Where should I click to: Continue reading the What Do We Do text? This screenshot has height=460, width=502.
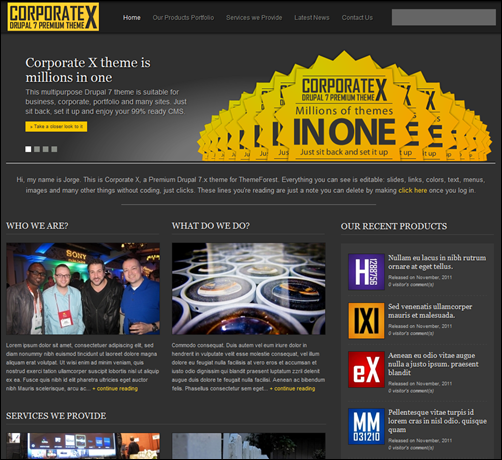[x=292, y=389]
